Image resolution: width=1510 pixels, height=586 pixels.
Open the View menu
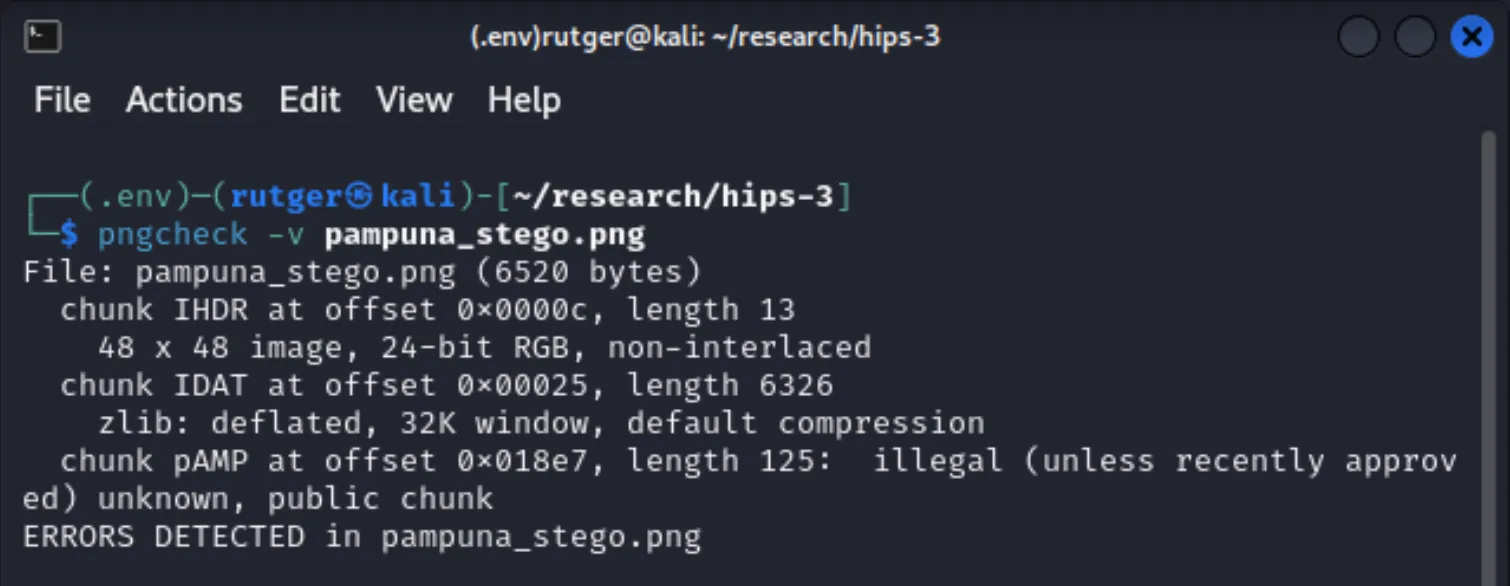point(414,99)
